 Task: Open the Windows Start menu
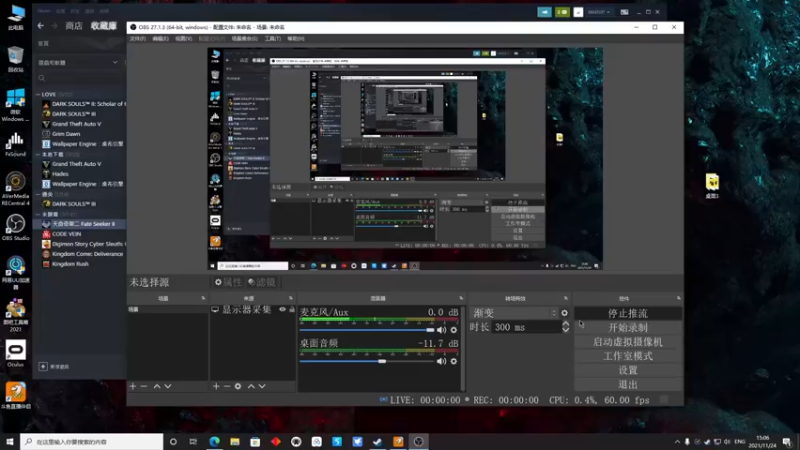click(x=10, y=441)
